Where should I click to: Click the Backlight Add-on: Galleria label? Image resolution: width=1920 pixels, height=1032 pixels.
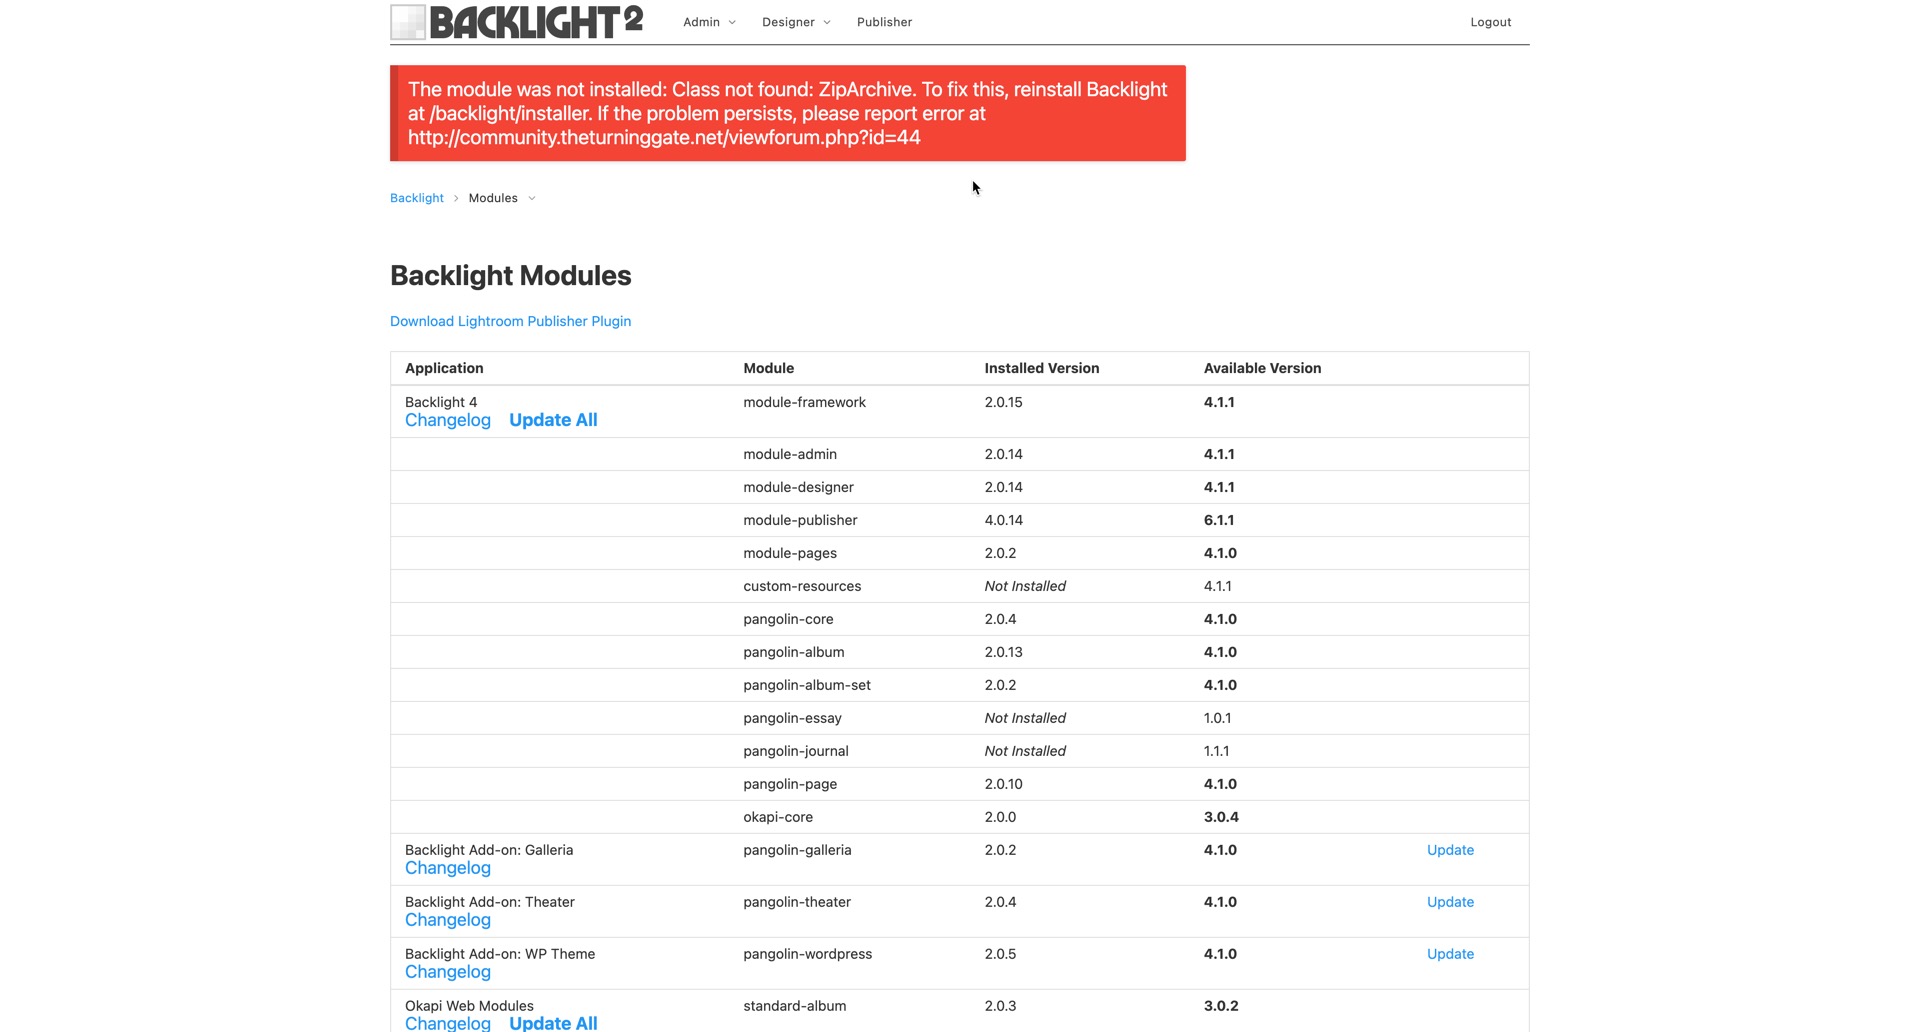489,850
